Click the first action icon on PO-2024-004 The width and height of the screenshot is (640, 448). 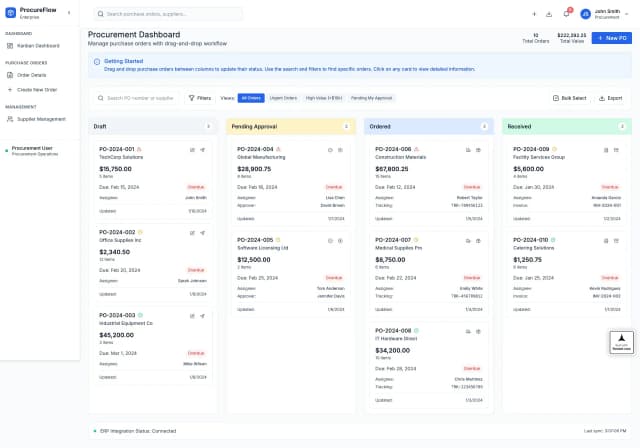coord(330,149)
